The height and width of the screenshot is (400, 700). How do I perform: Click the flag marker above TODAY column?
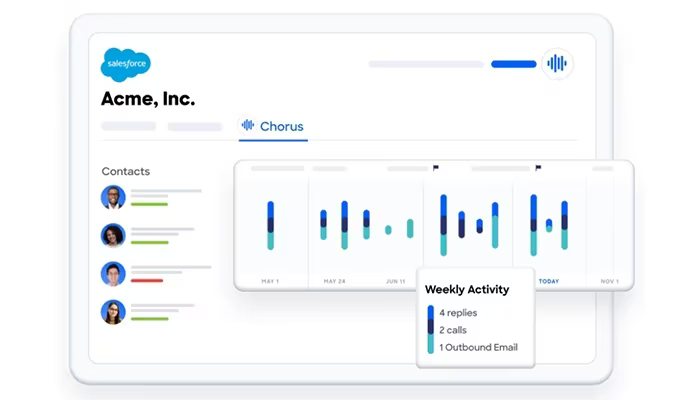tap(538, 168)
